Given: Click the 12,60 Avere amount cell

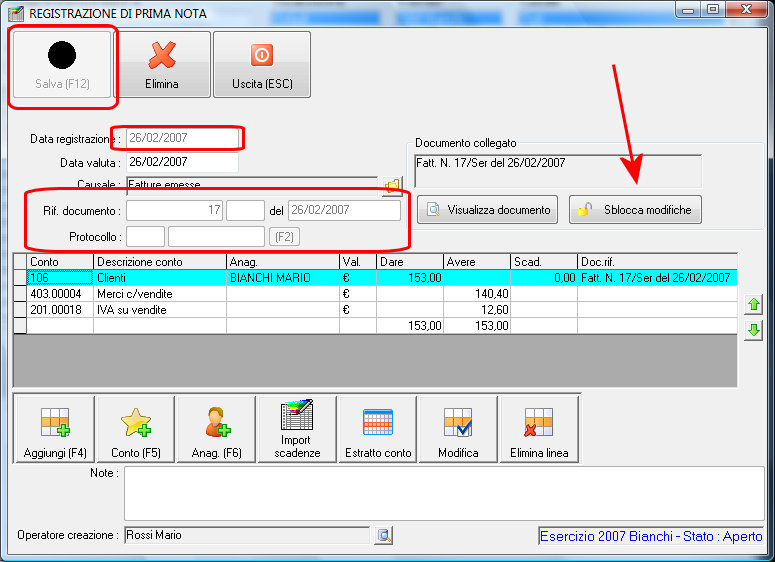Looking at the screenshot, I should 477,310.
